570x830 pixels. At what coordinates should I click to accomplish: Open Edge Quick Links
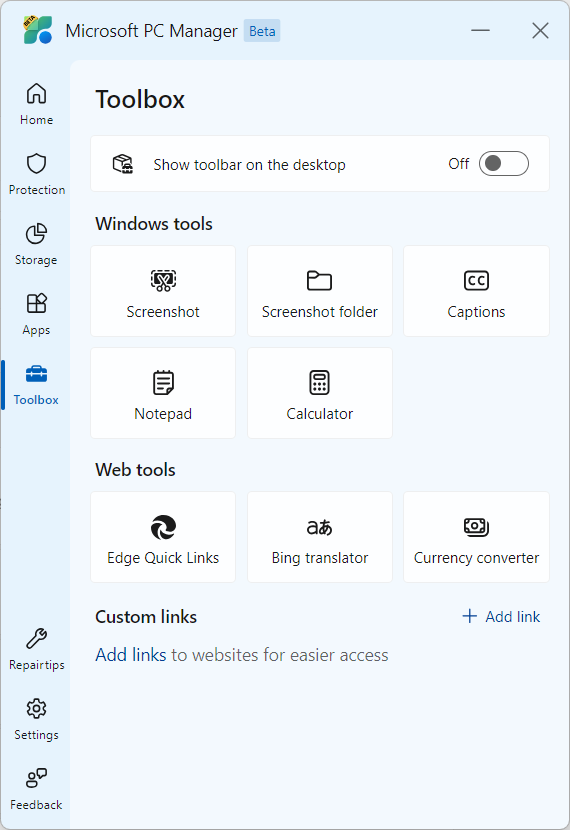pos(163,537)
